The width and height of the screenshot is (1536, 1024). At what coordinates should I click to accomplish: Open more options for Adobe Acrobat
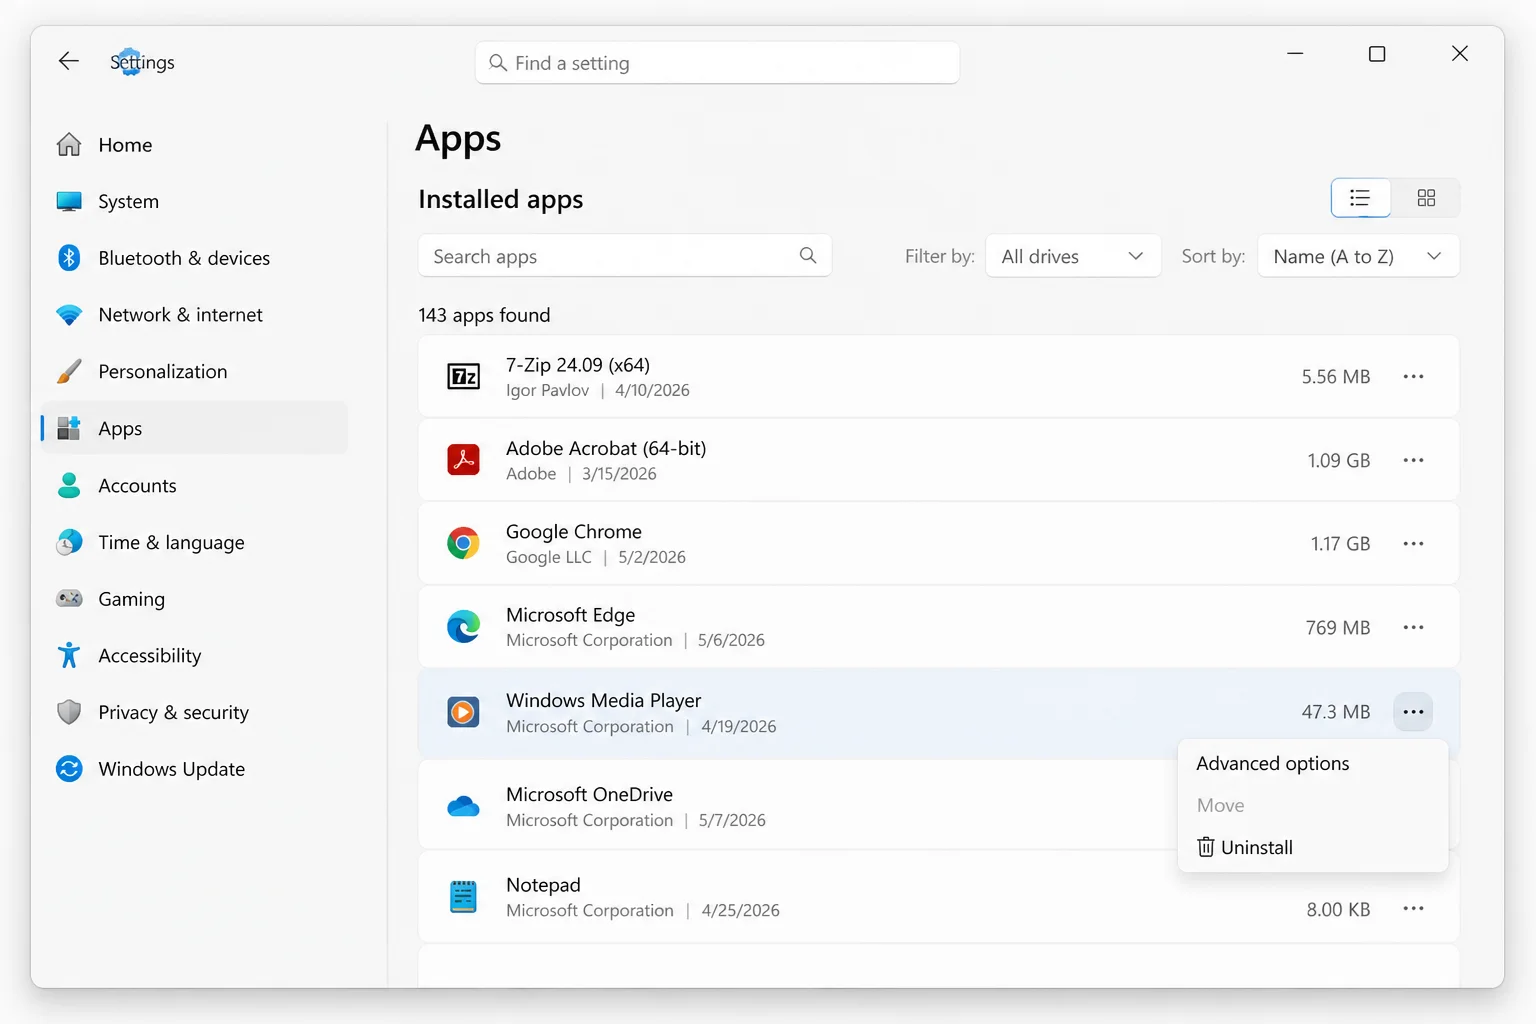[x=1413, y=460]
